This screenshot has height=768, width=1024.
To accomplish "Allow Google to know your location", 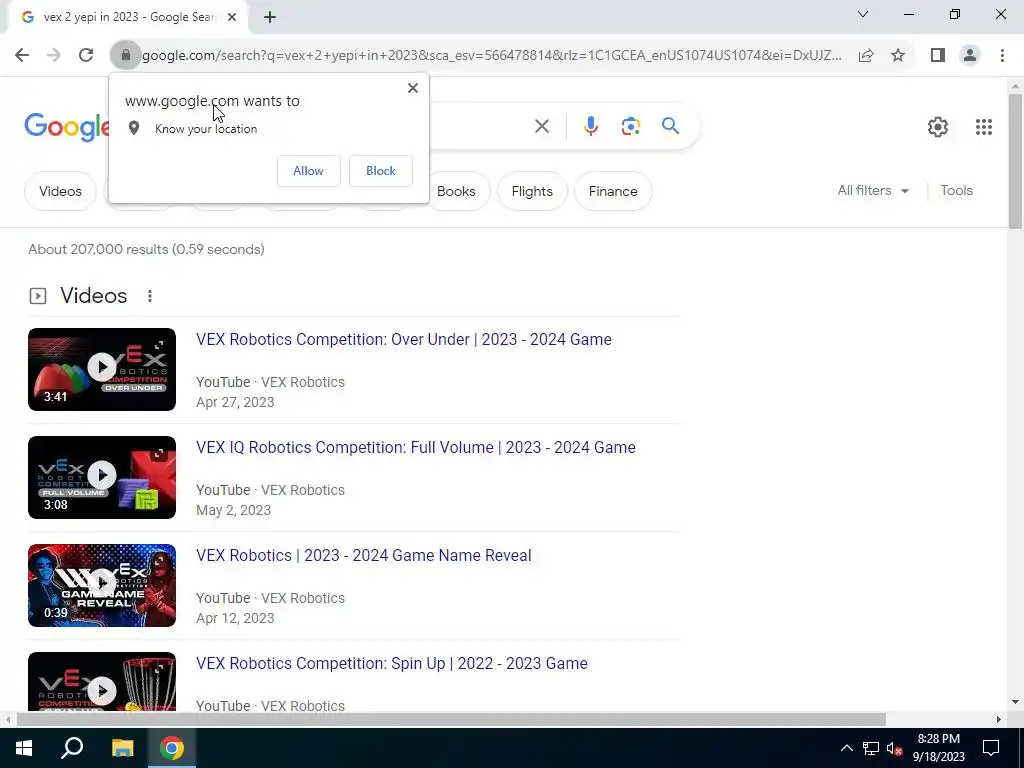I will point(308,170).
